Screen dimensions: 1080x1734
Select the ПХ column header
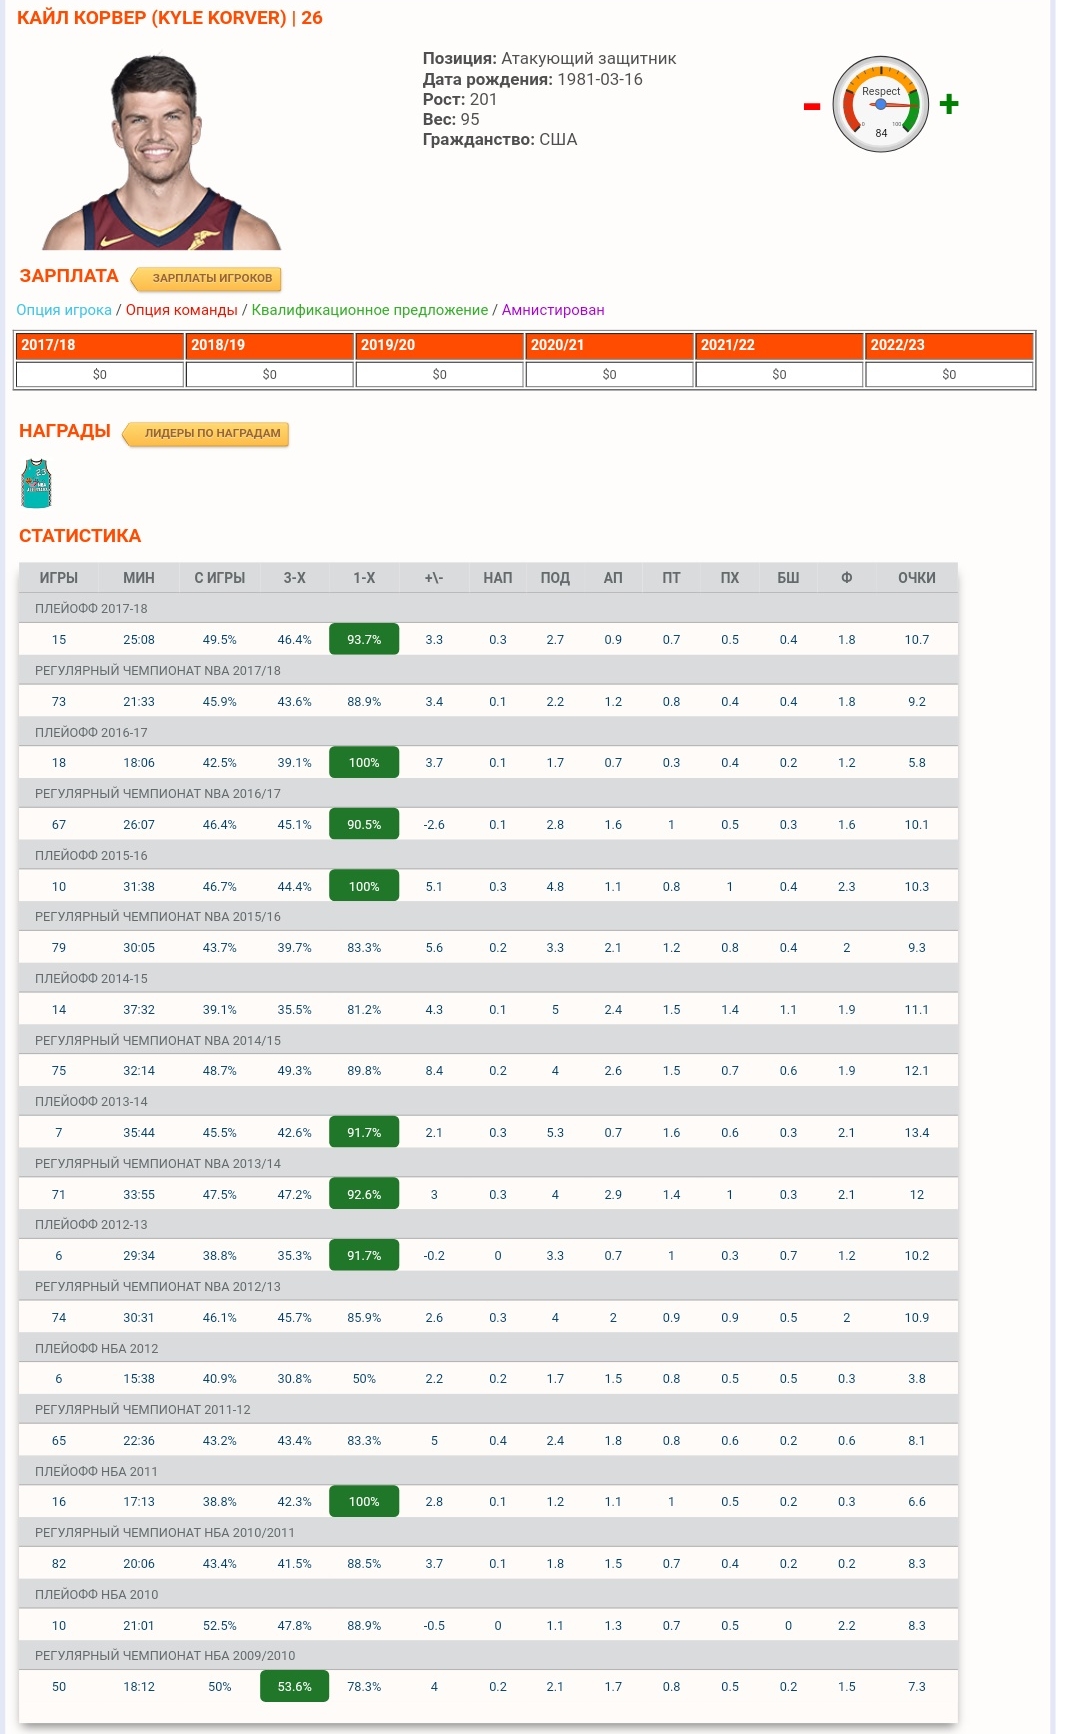pos(730,578)
